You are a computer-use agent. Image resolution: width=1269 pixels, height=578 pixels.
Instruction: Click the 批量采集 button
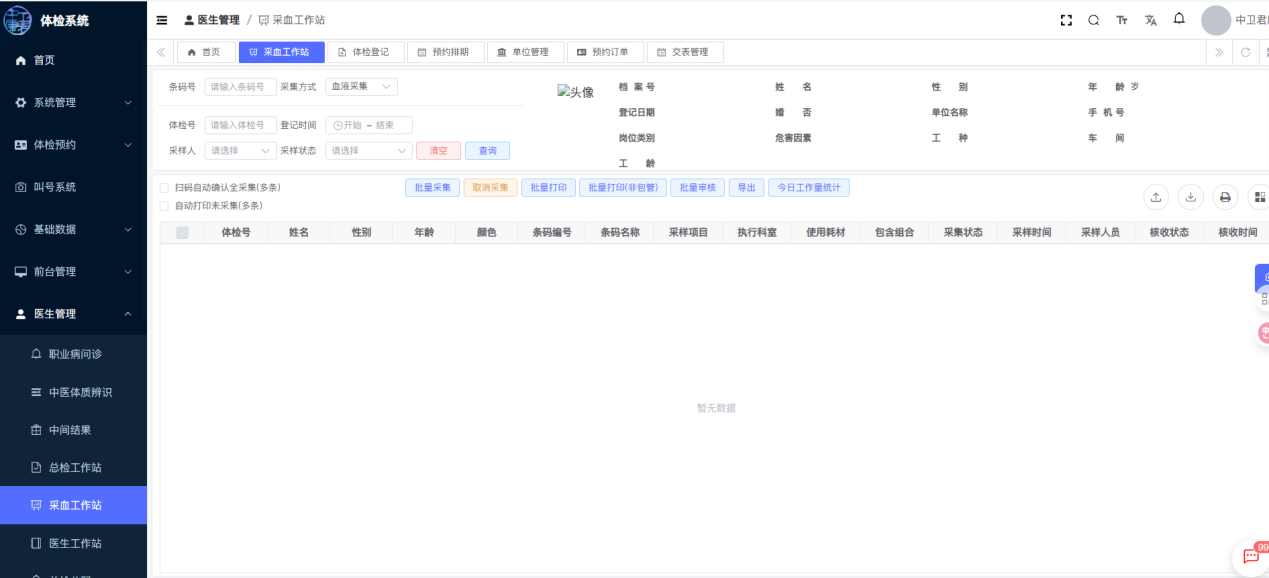click(432, 187)
